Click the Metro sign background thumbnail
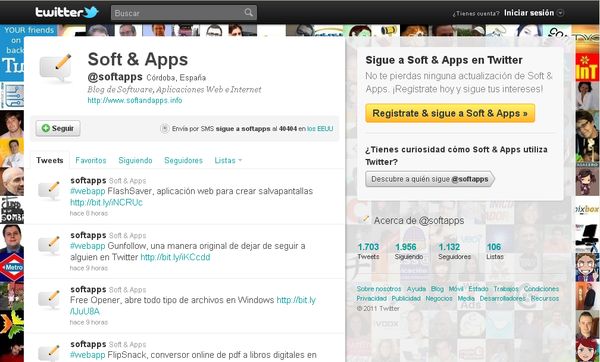The image size is (600, 362). click(12, 267)
